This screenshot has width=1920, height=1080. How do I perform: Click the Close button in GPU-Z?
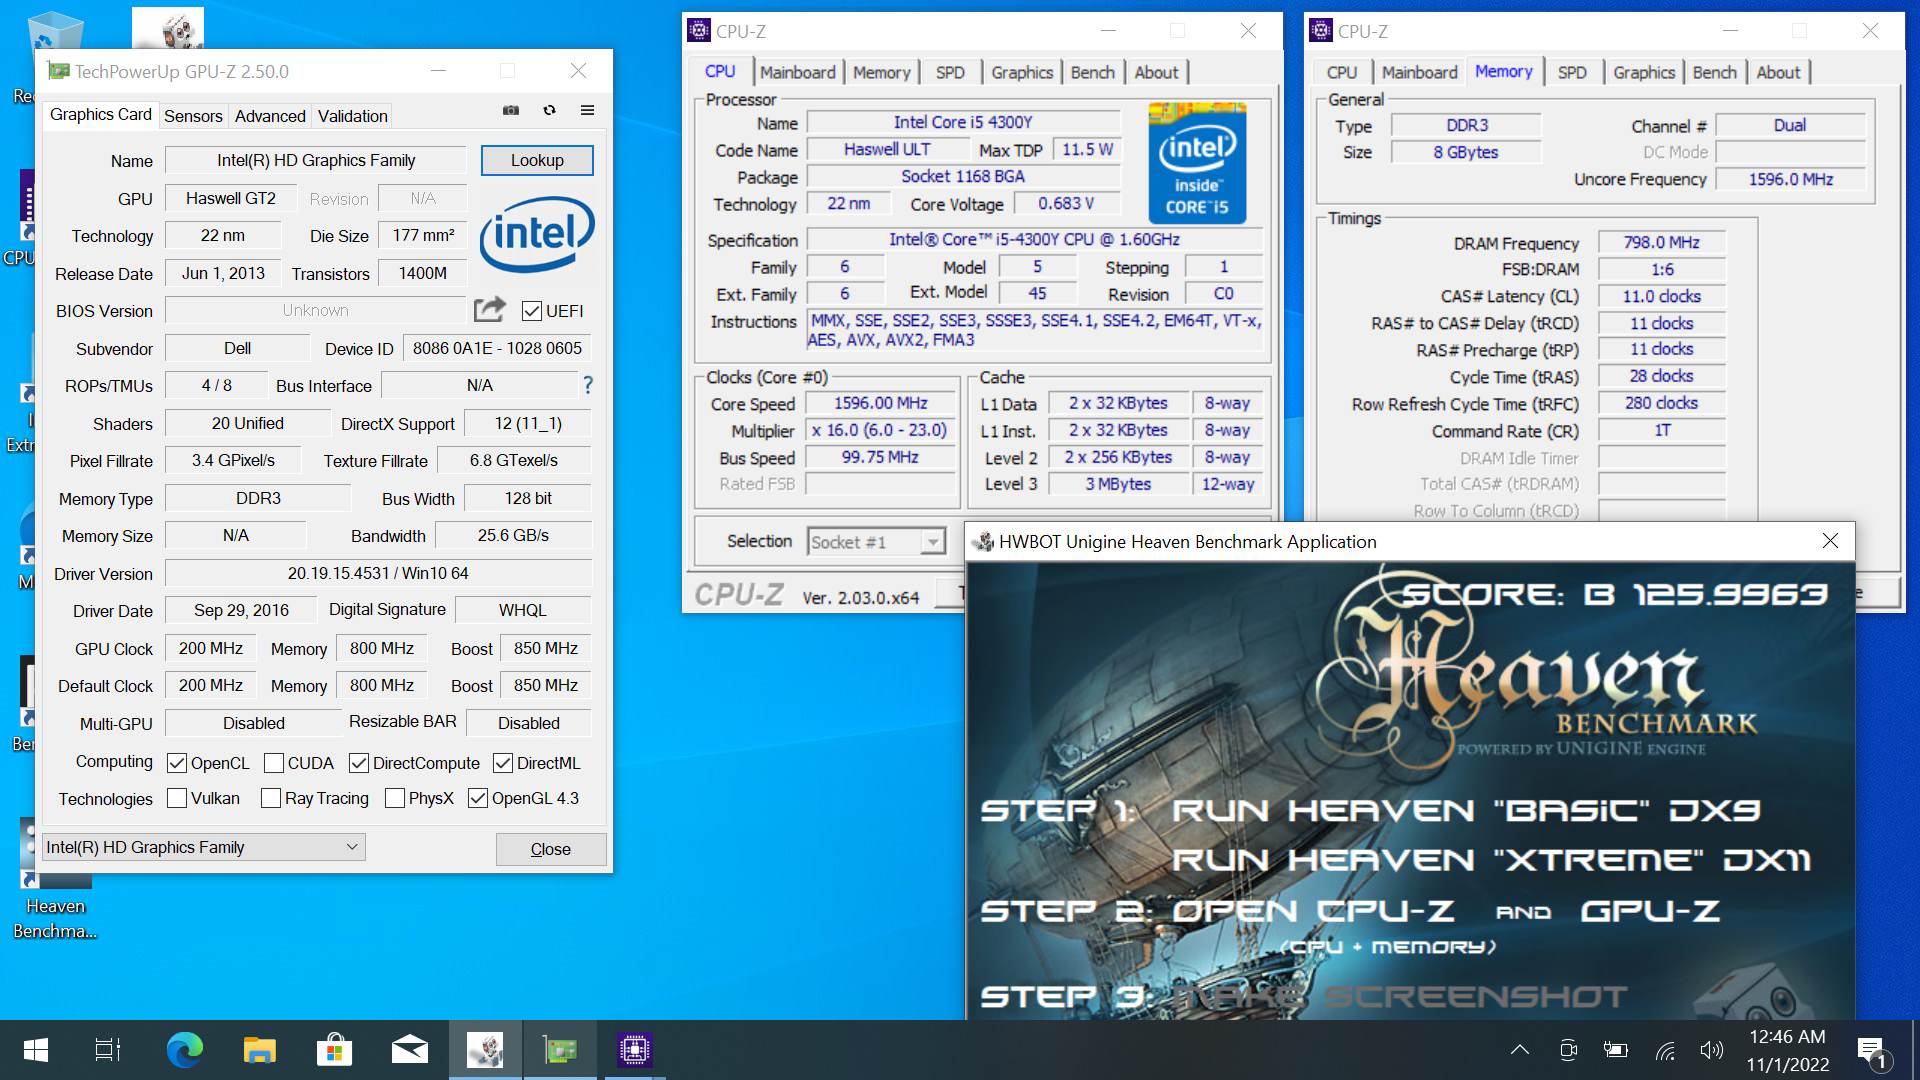pos(551,849)
